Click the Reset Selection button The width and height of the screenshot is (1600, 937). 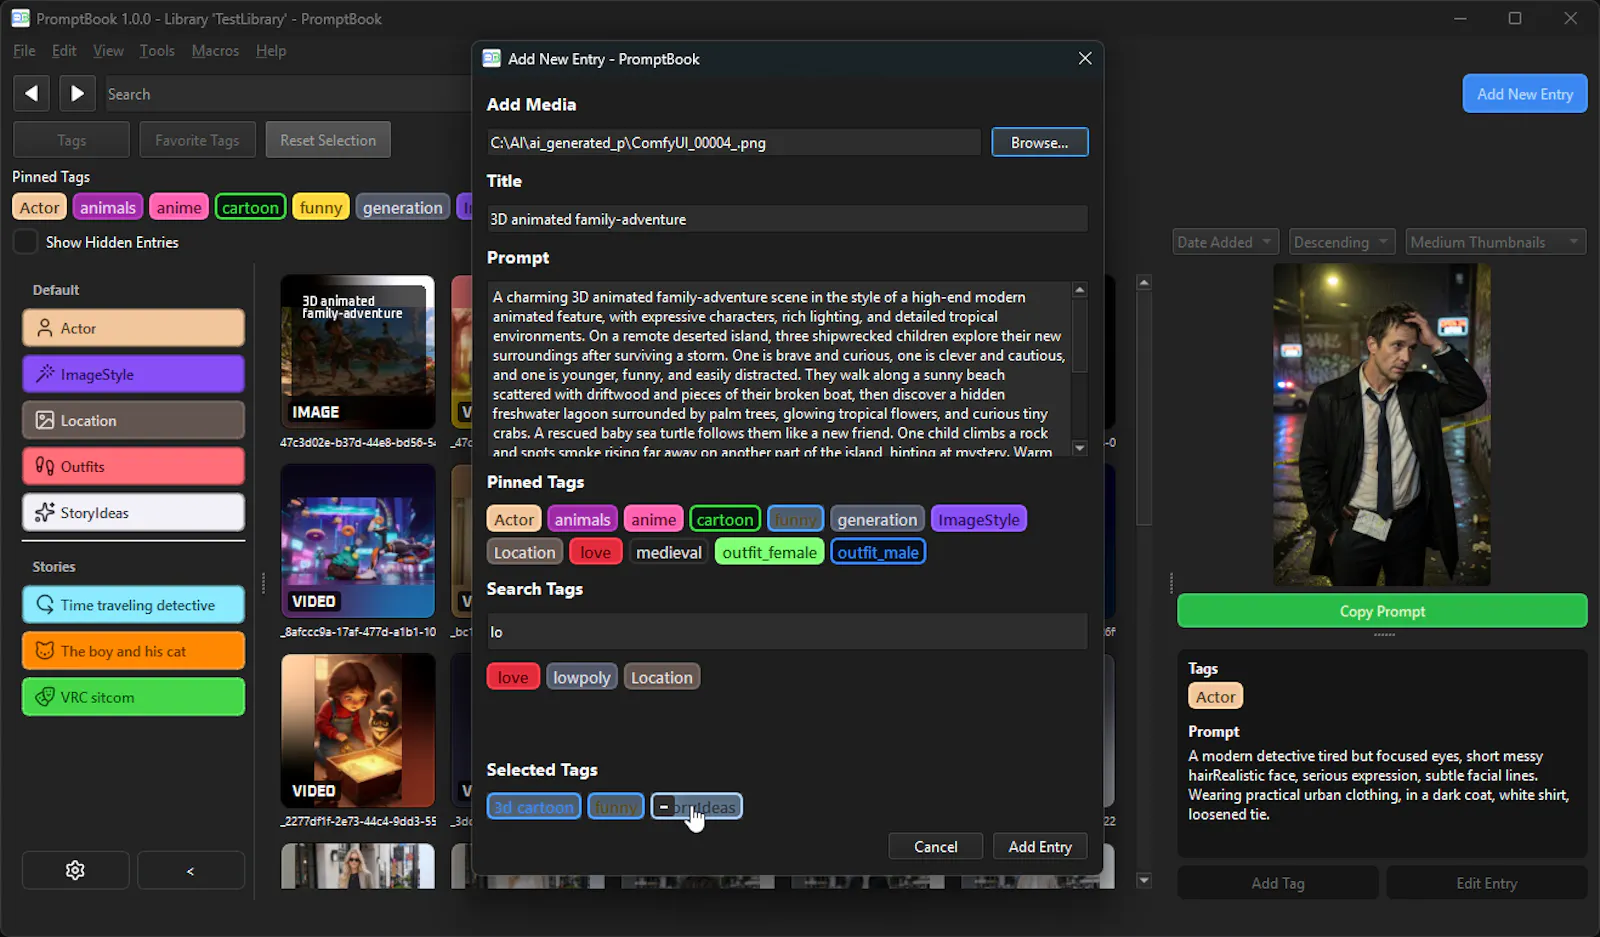coord(328,140)
